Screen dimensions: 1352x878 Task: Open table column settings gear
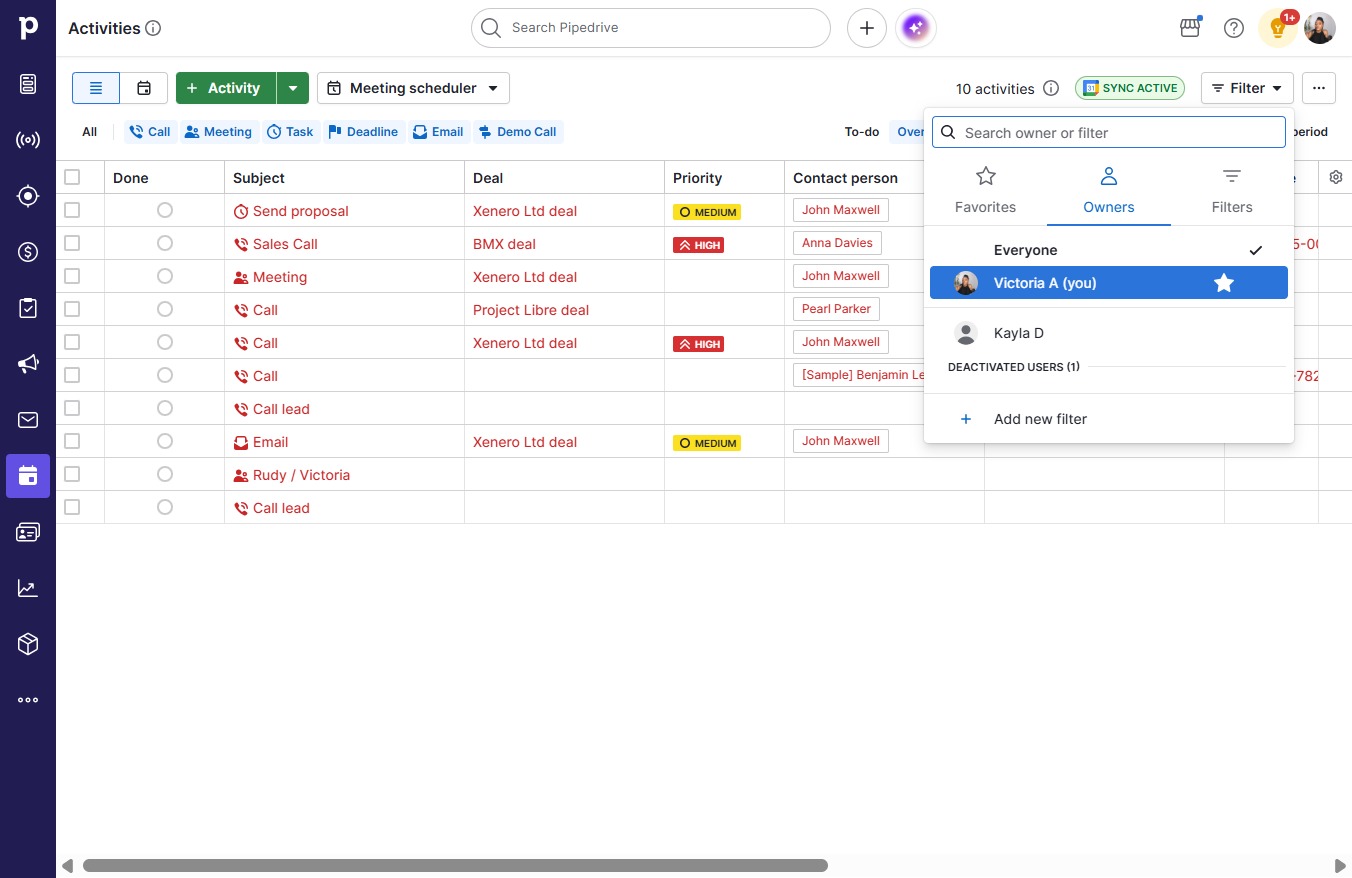(1336, 177)
